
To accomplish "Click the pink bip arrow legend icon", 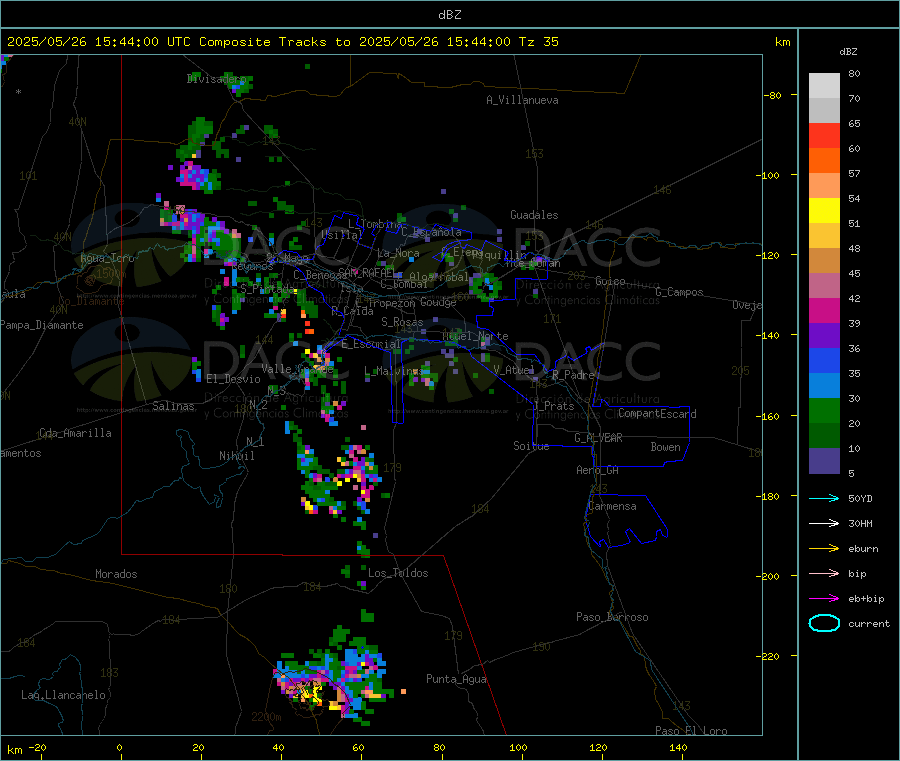I will pyautogui.click(x=824, y=573).
